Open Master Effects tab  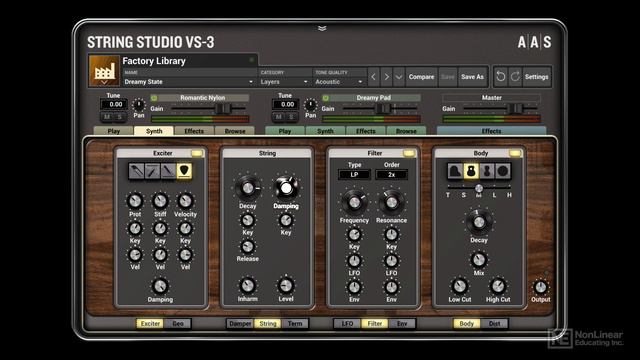pyautogui.click(x=491, y=131)
